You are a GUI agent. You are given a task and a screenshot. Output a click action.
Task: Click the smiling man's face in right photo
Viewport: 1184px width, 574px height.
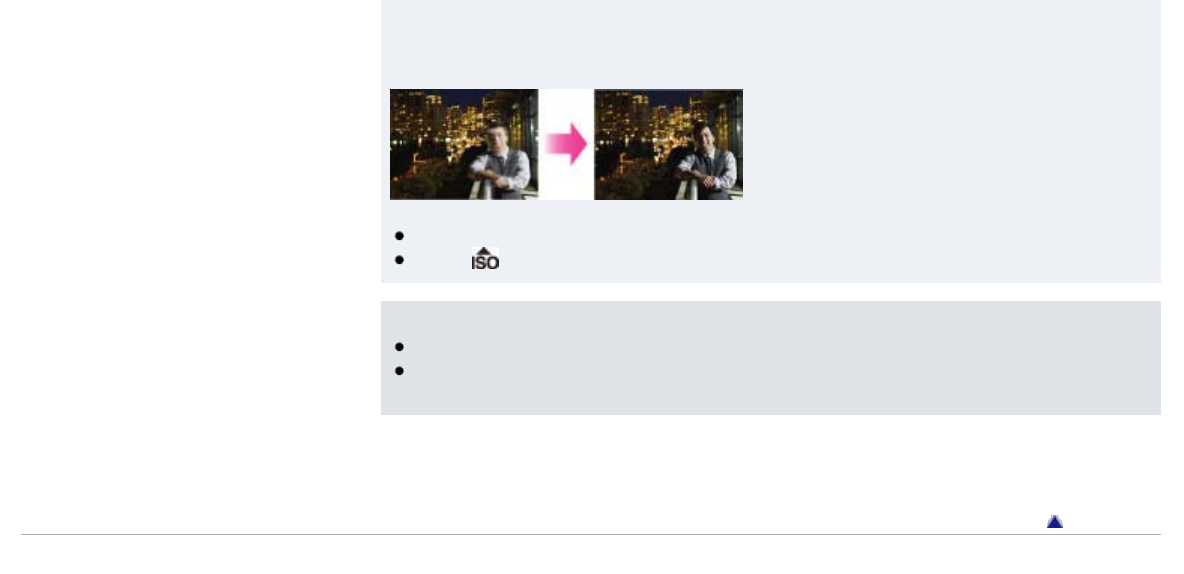point(703,137)
